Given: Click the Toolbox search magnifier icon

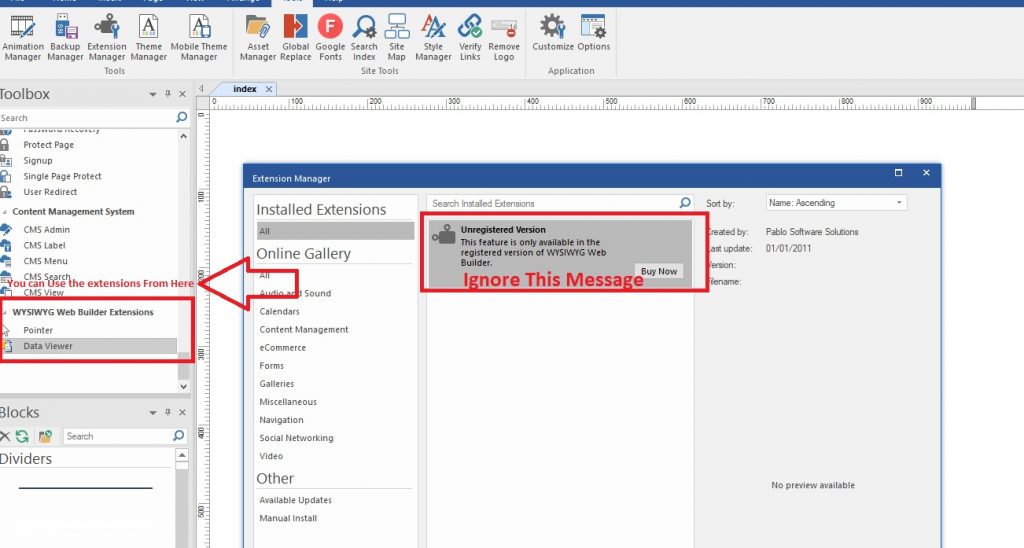Looking at the screenshot, I should 182,117.
